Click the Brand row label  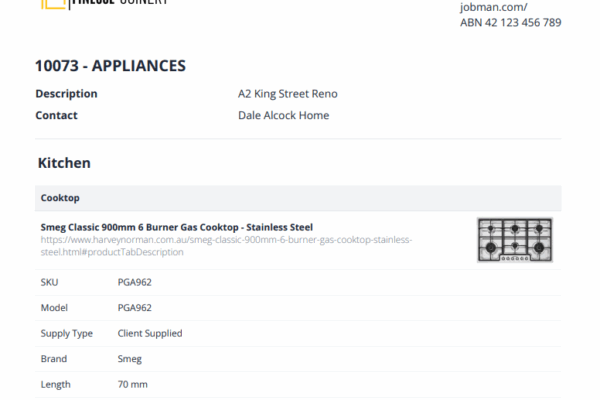click(54, 359)
